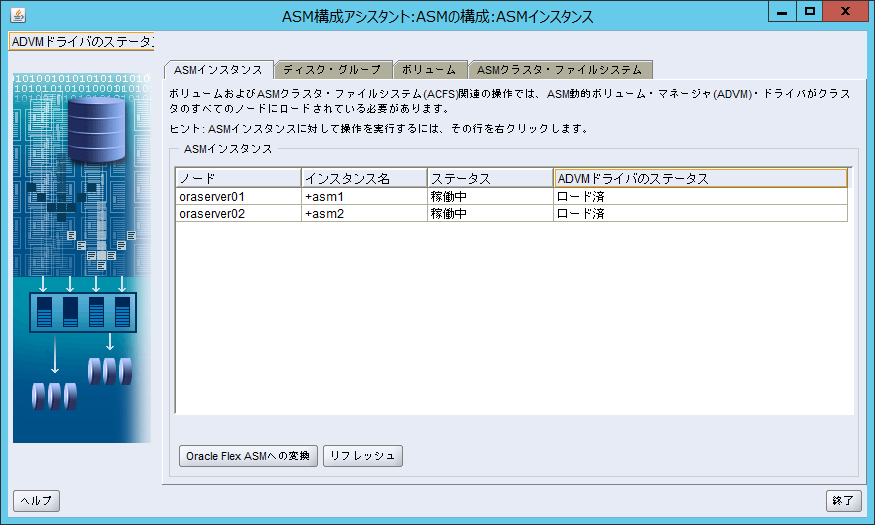Click the 稼働中 status in oraserver01 row
875x525 pixels.
[491, 196]
